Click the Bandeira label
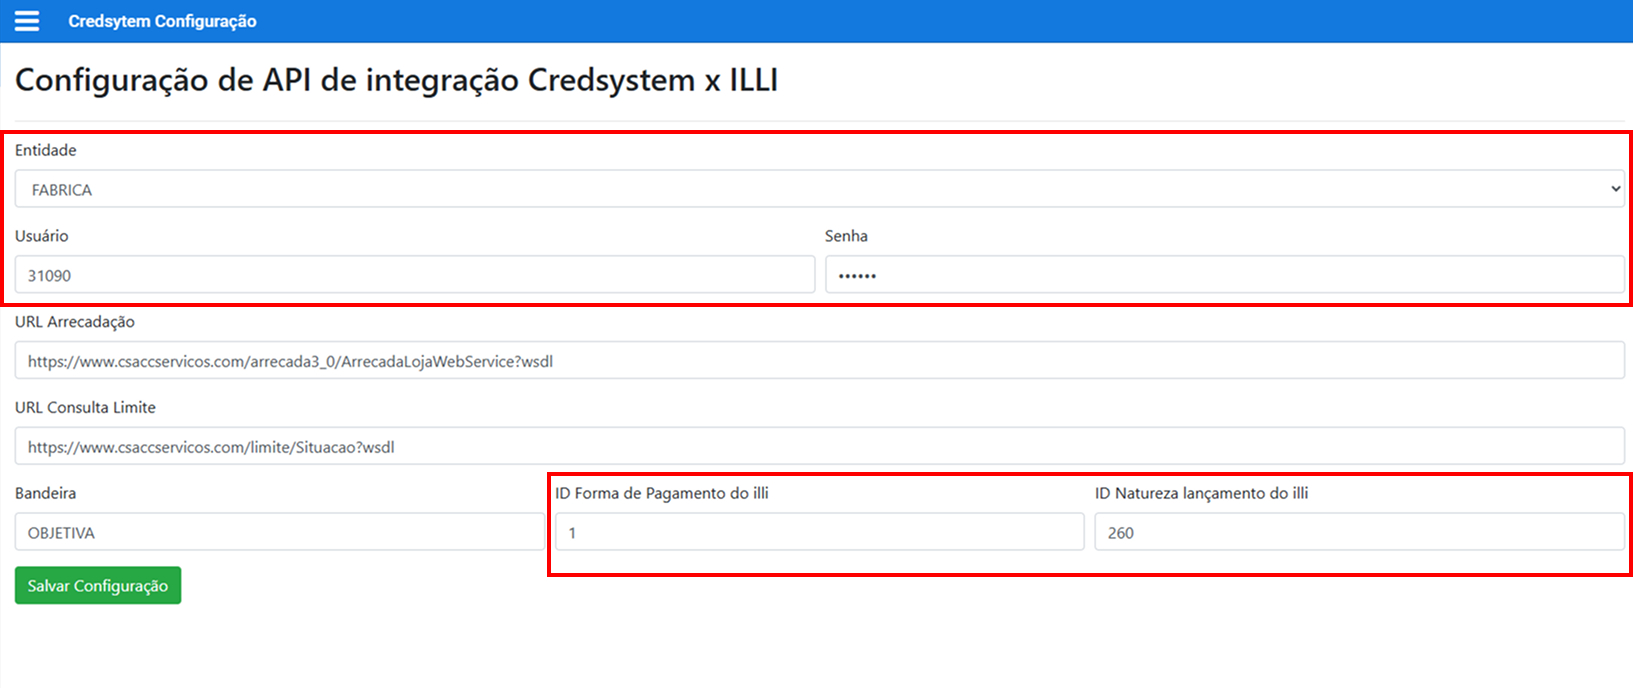The image size is (1633, 688). (x=45, y=493)
